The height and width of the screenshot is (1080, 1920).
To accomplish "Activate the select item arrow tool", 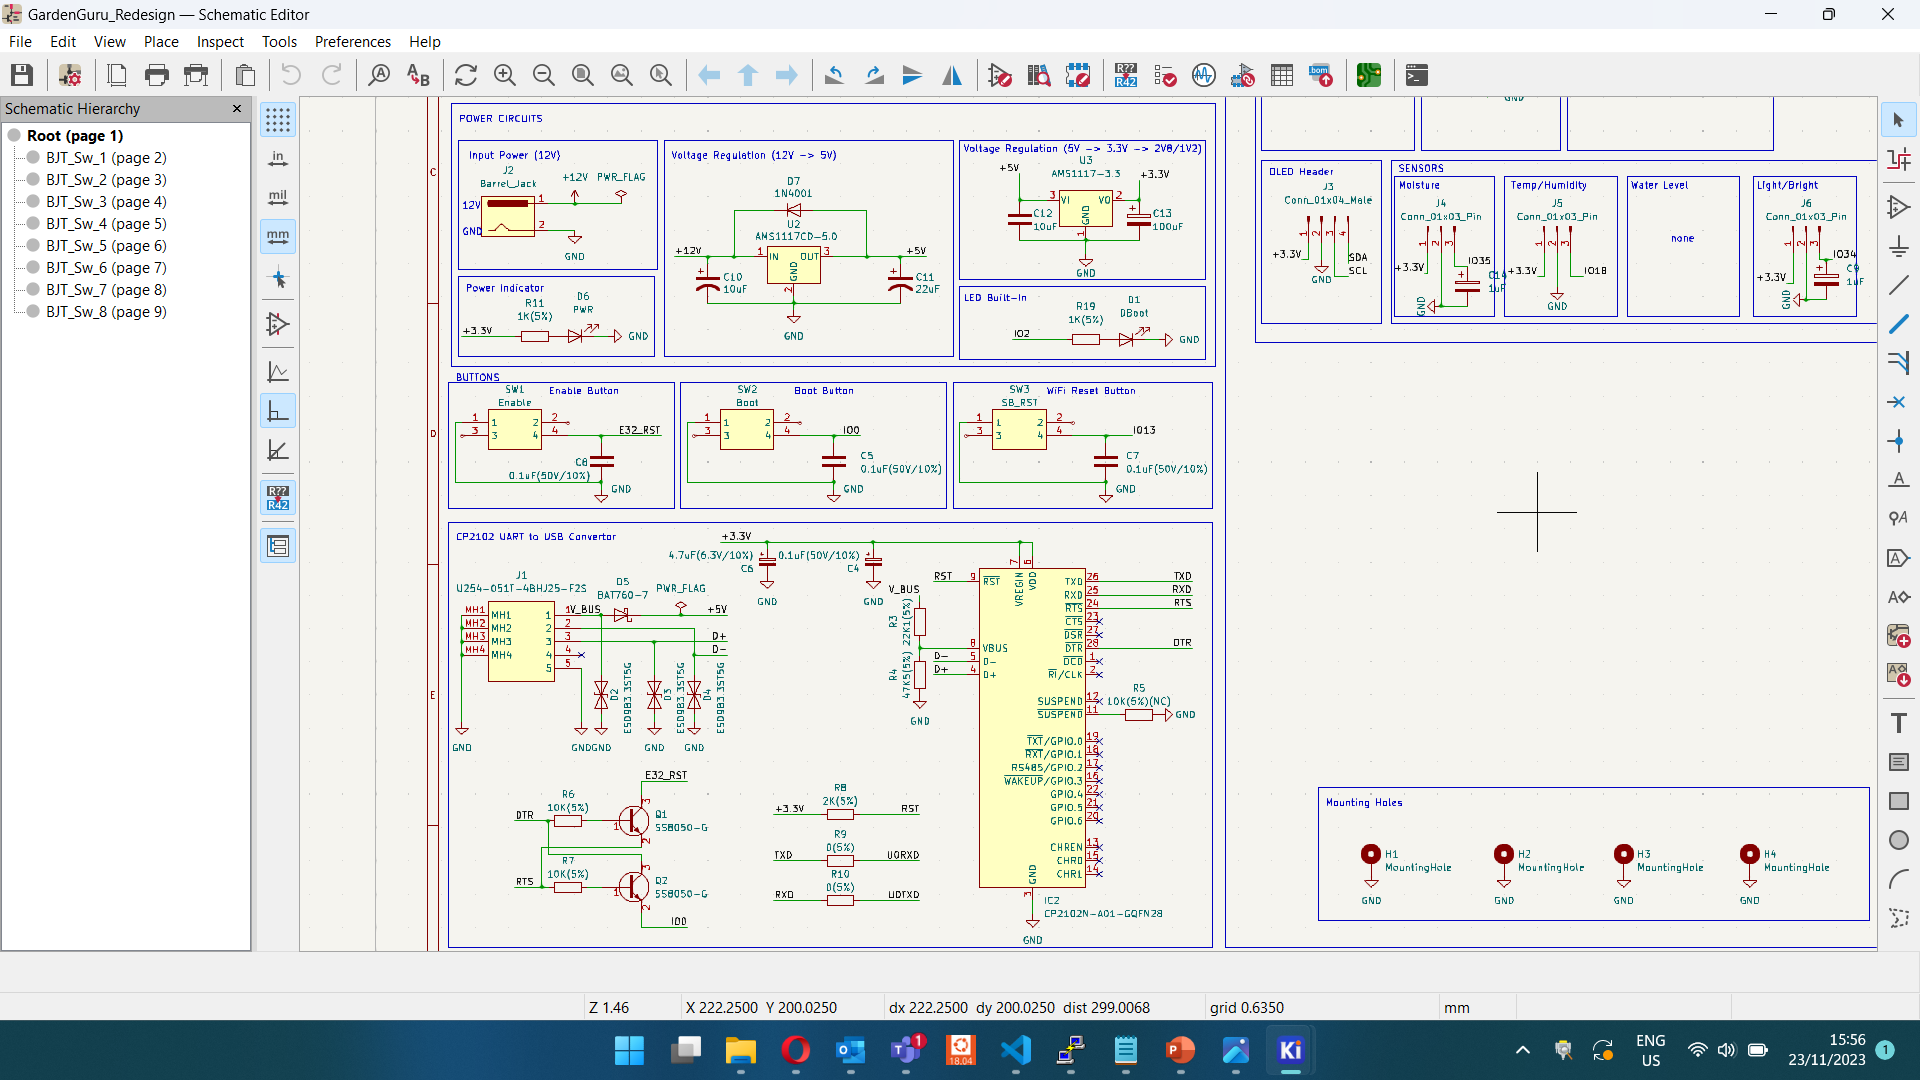I will coord(1898,120).
